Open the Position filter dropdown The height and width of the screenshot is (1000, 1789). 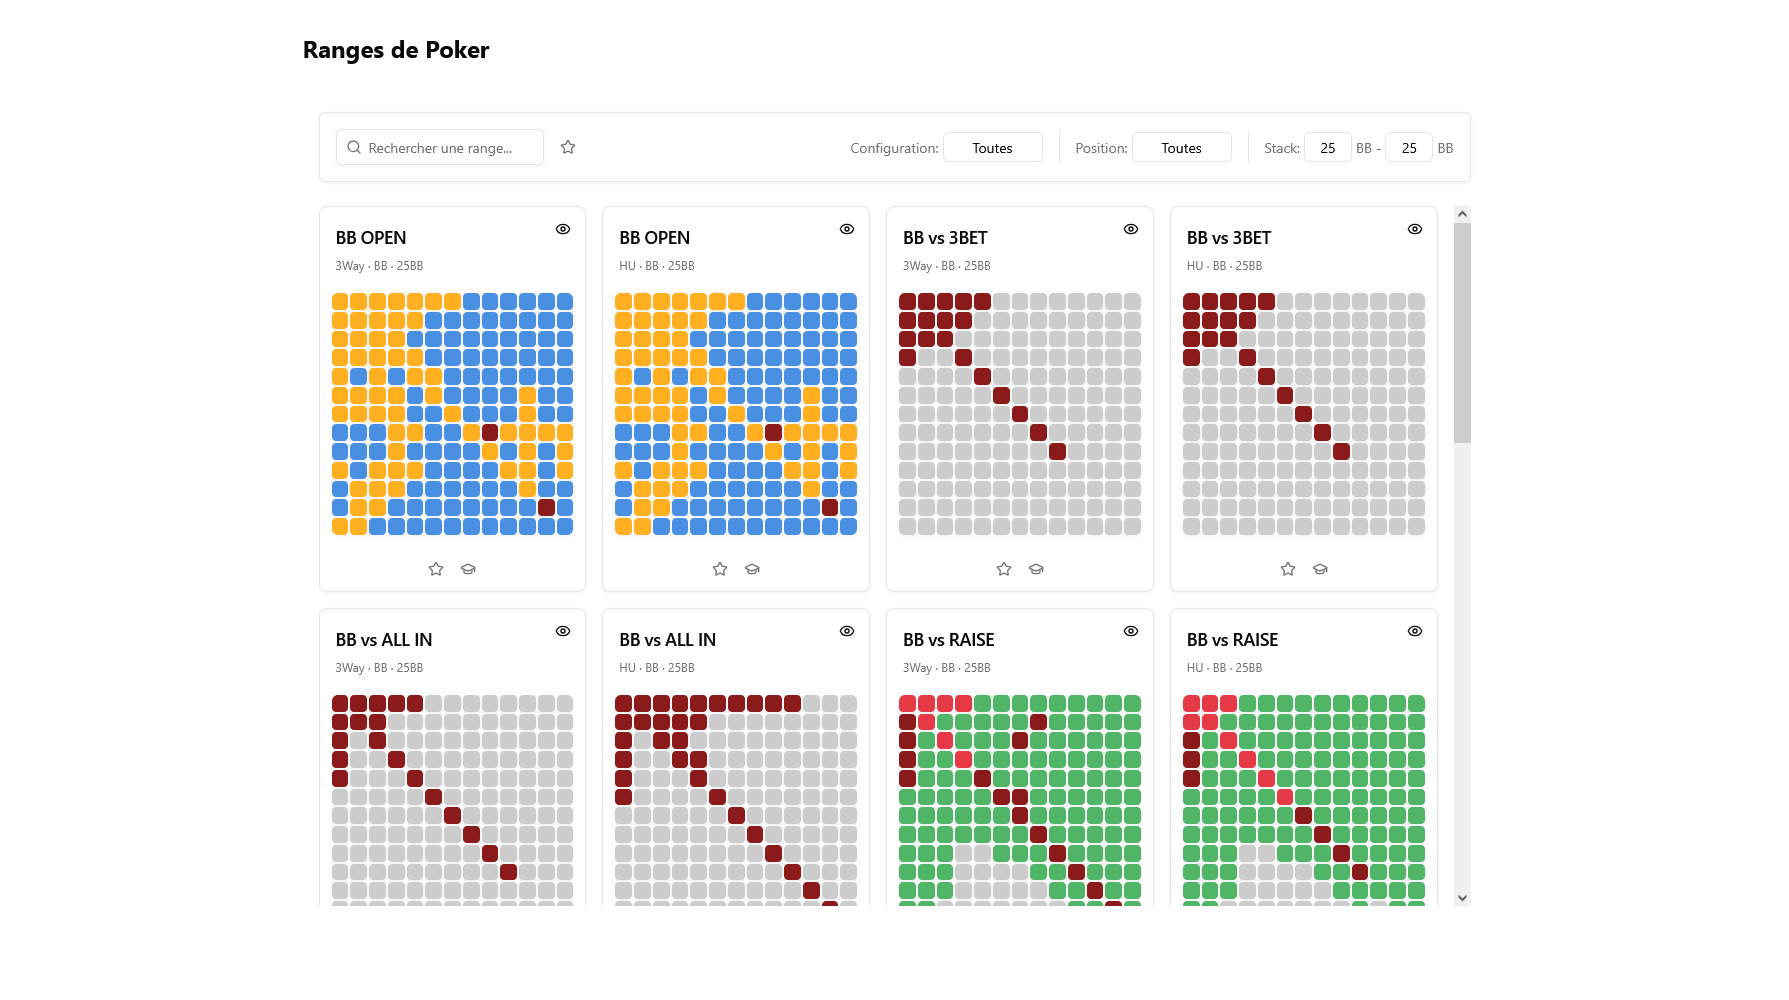point(1181,148)
